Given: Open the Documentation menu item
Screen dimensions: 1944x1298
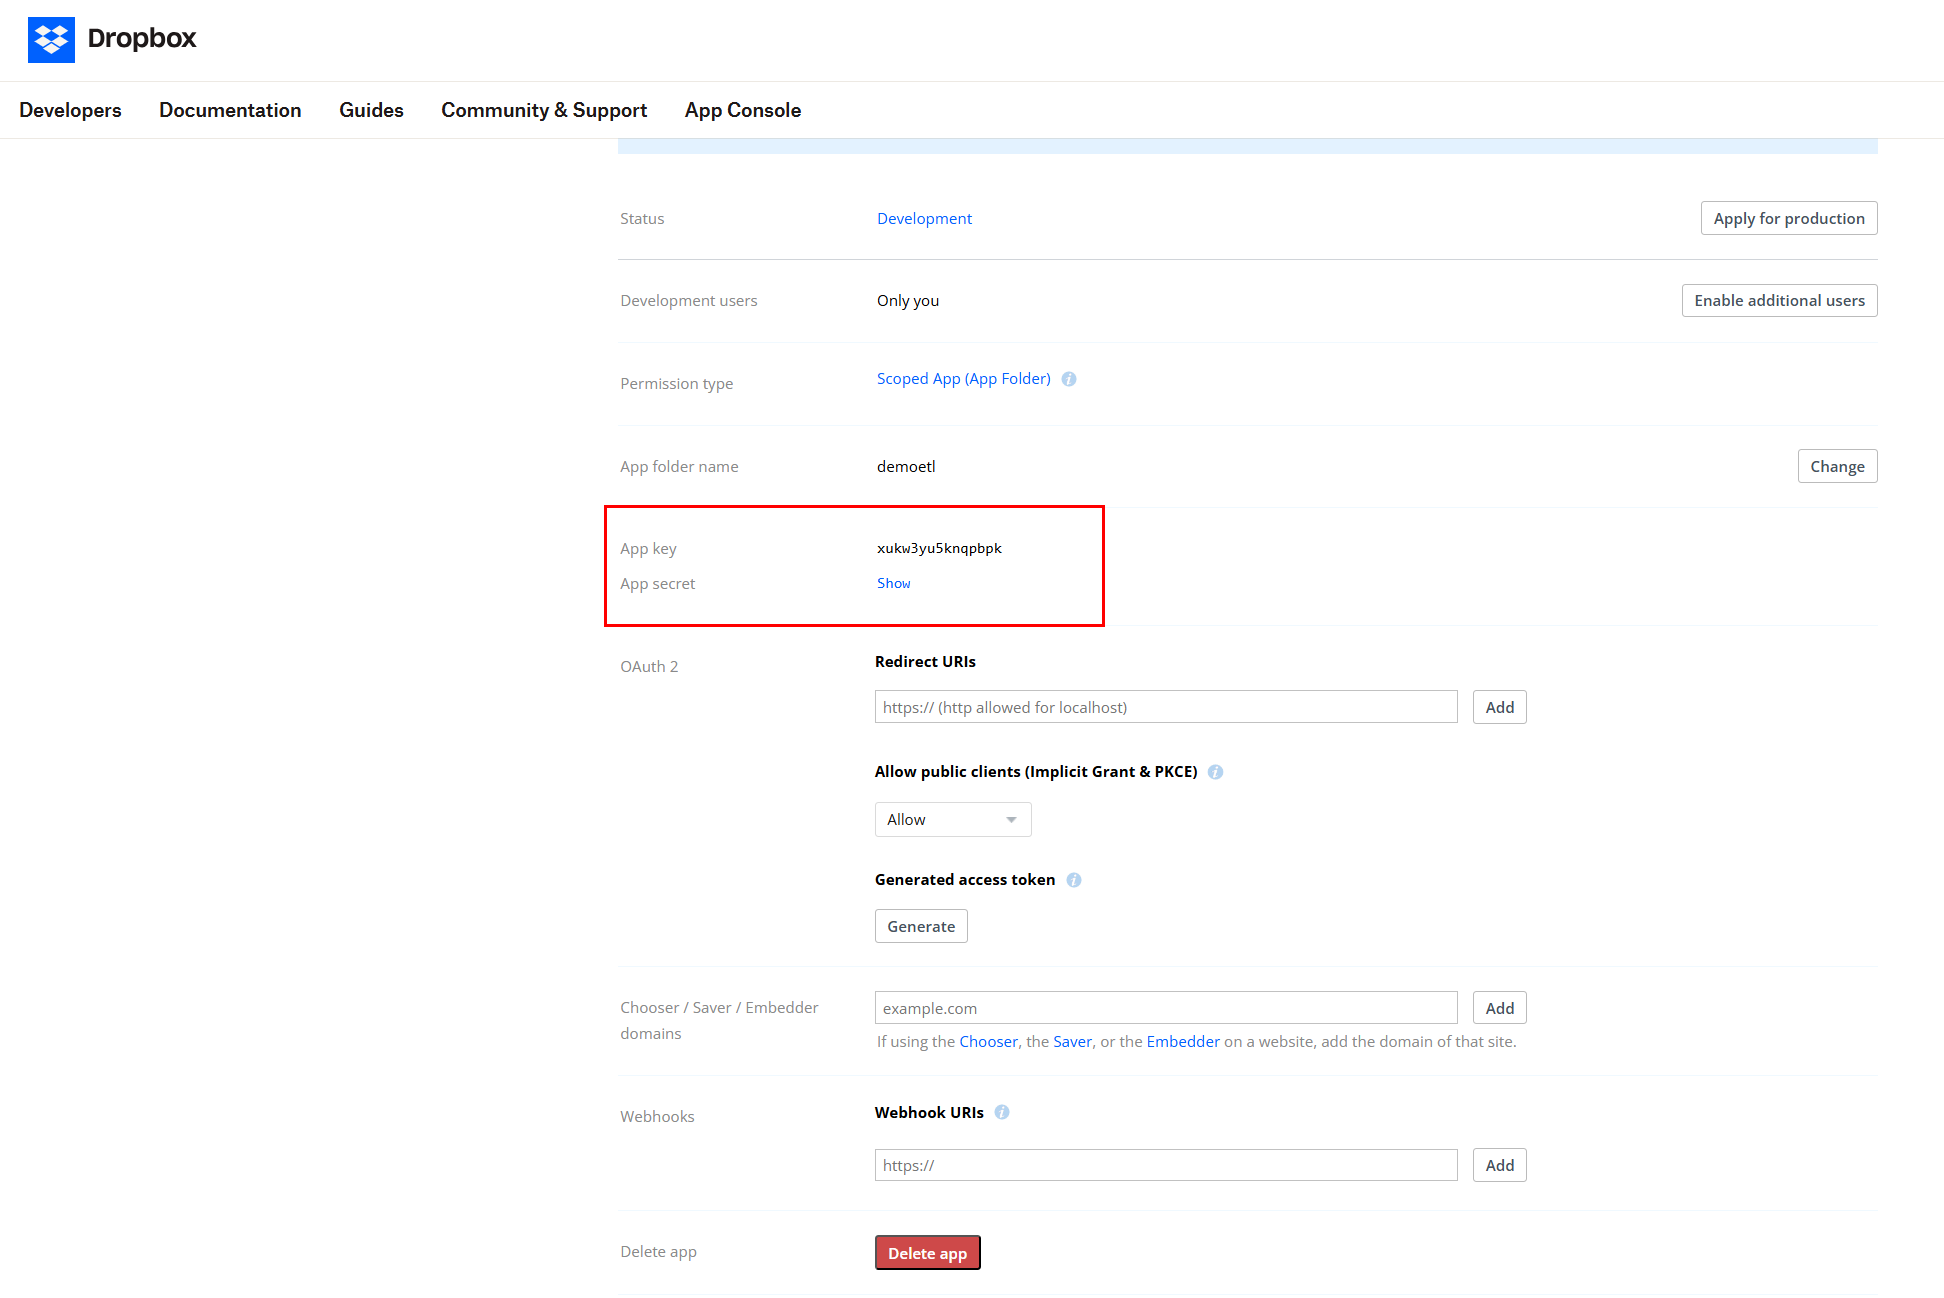Looking at the screenshot, I should (x=230, y=110).
